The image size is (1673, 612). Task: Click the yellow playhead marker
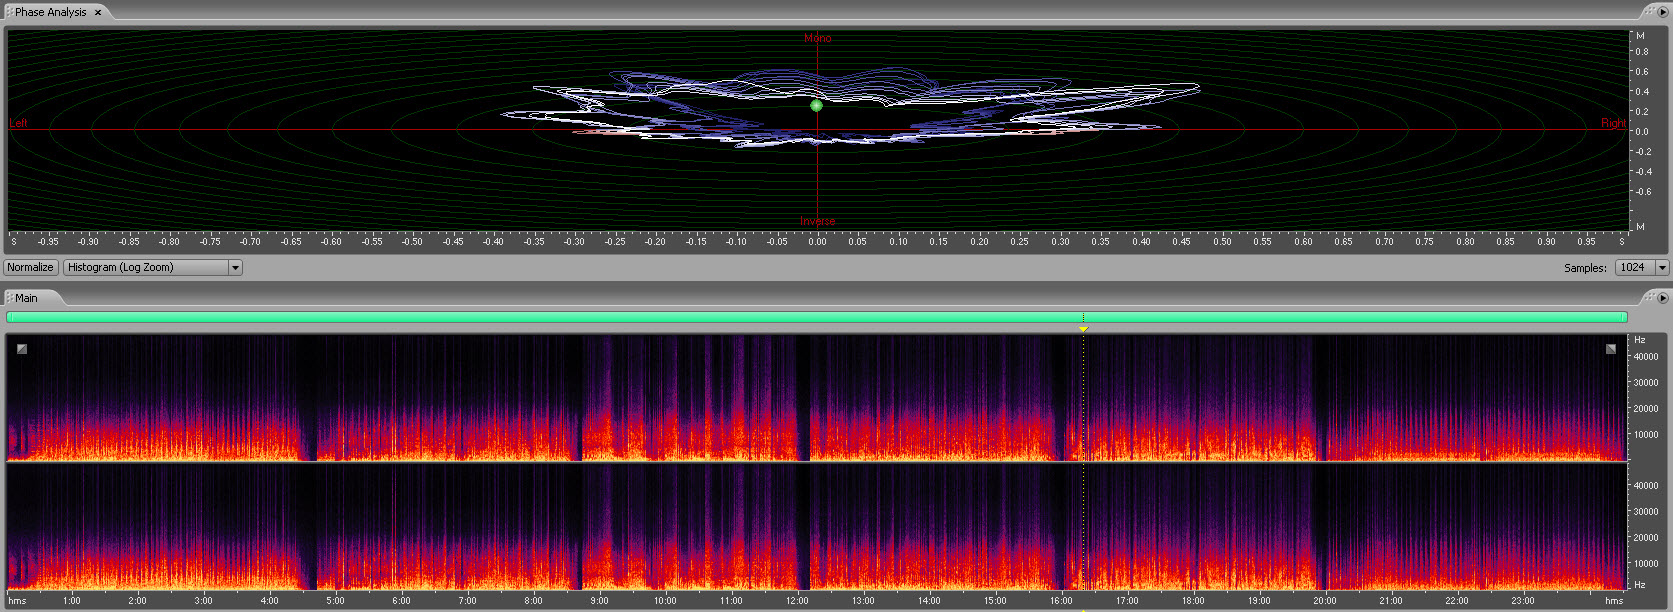point(1083,329)
